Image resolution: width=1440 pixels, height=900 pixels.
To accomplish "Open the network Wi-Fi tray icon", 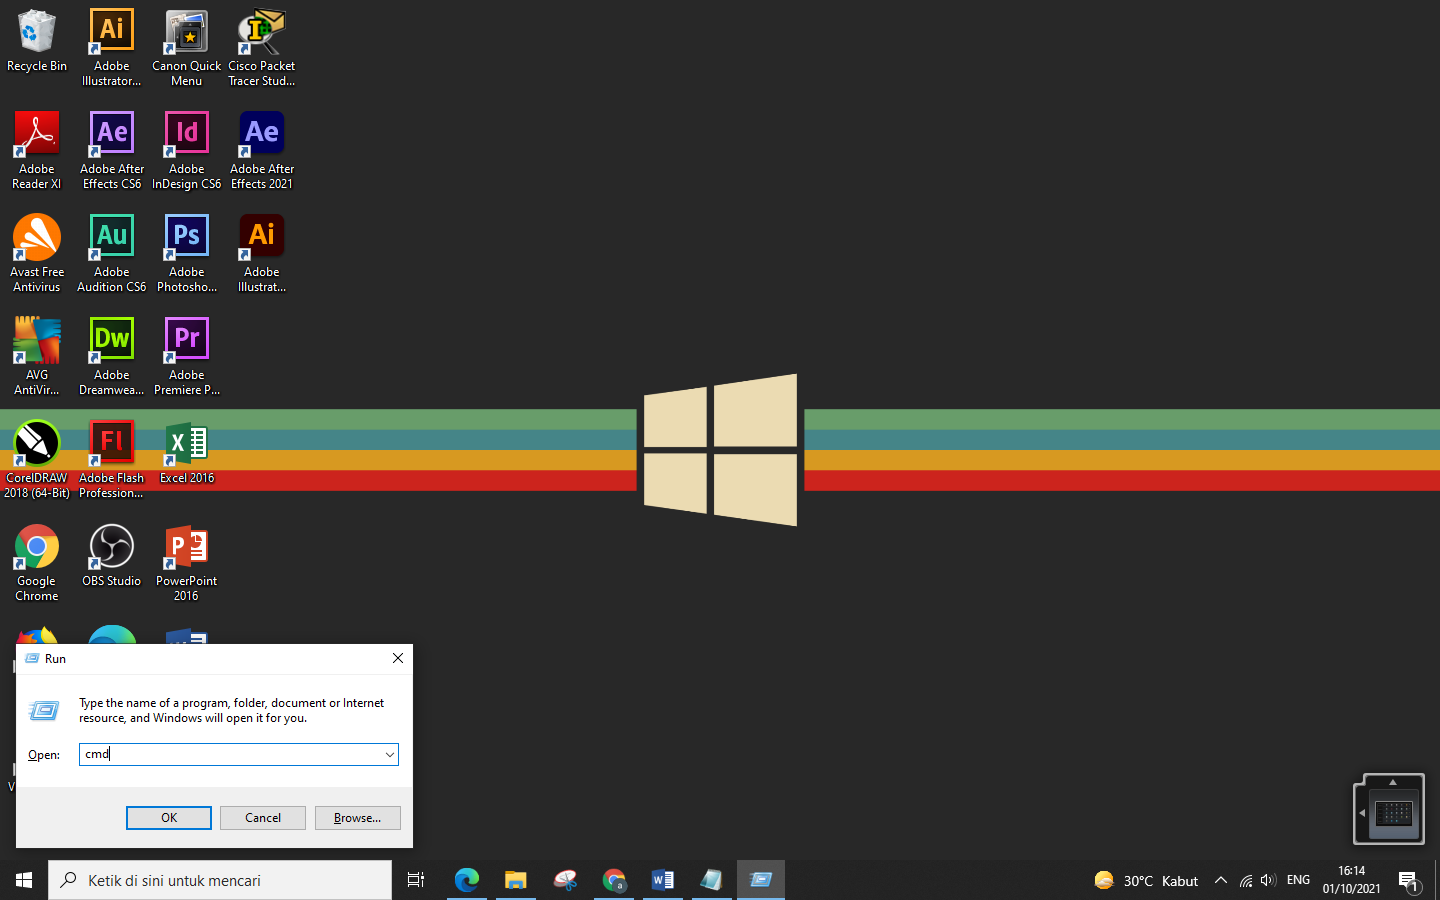I will pos(1245,880).
